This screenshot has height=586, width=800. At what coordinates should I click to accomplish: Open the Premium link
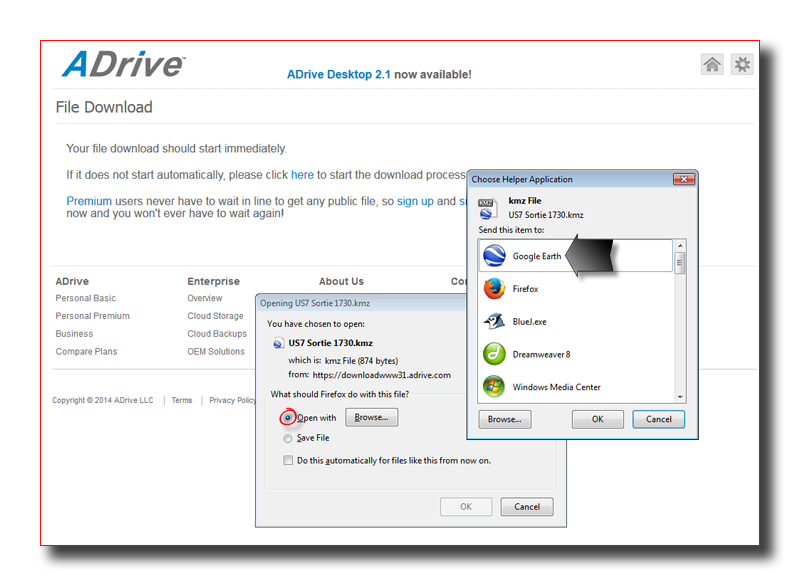(x=89, y=201)
